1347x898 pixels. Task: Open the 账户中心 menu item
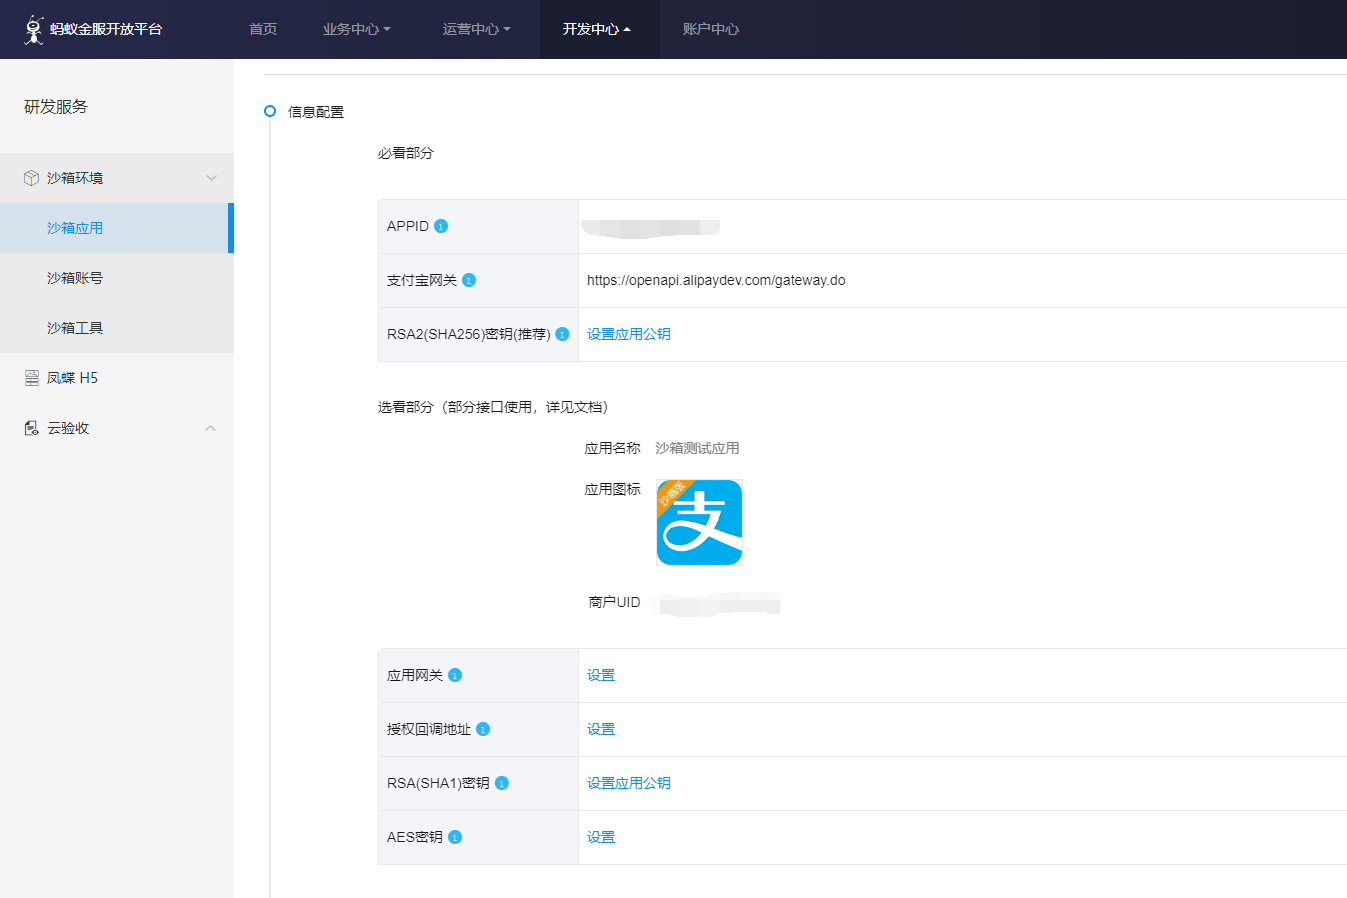pyautogui.click(x=709, y=29)
